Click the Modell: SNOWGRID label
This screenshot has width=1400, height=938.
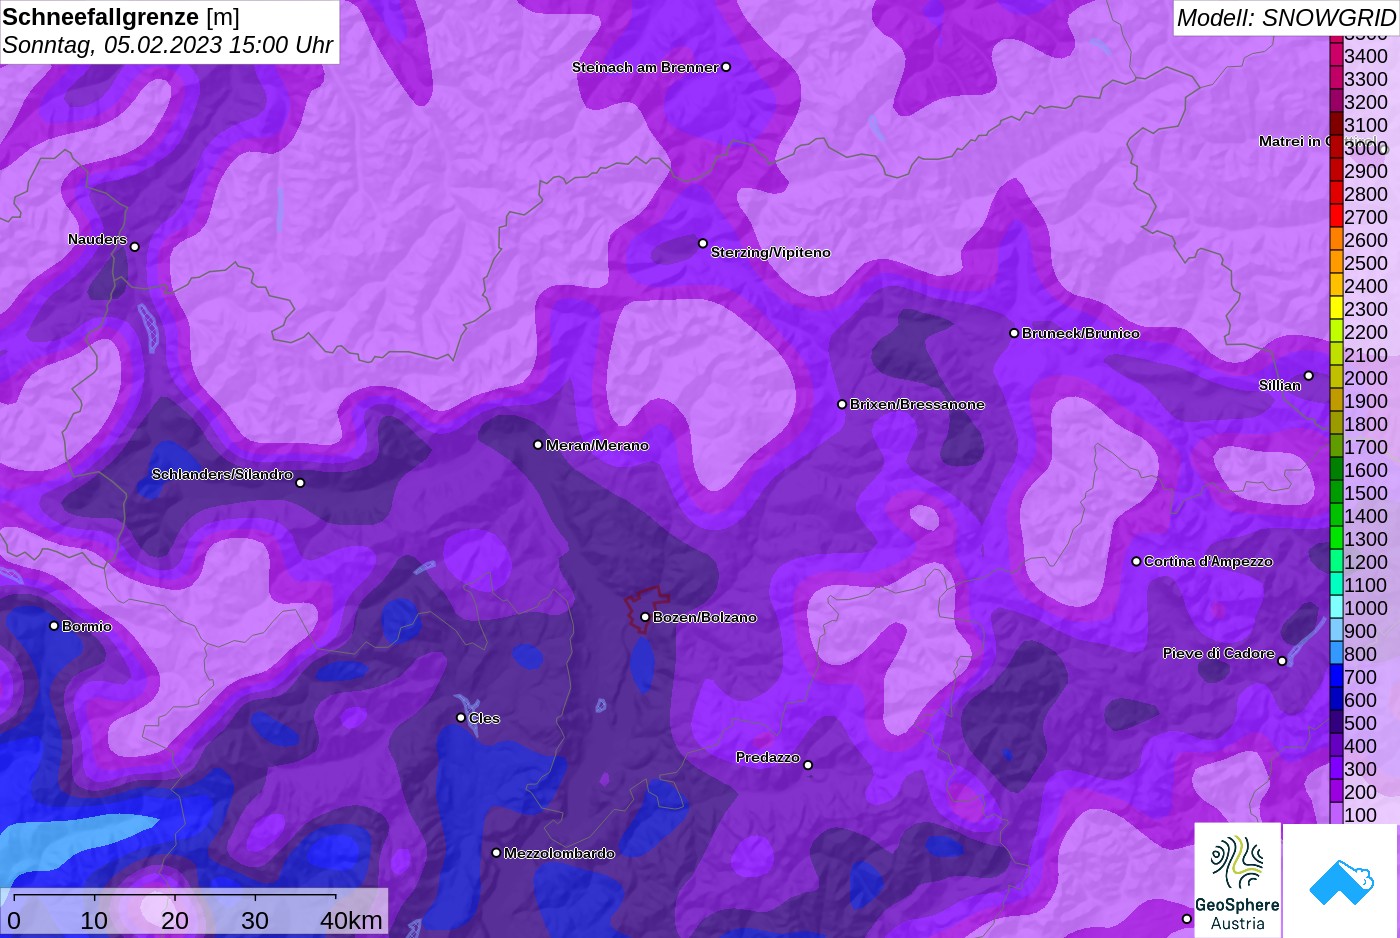tap(1286, 18)
